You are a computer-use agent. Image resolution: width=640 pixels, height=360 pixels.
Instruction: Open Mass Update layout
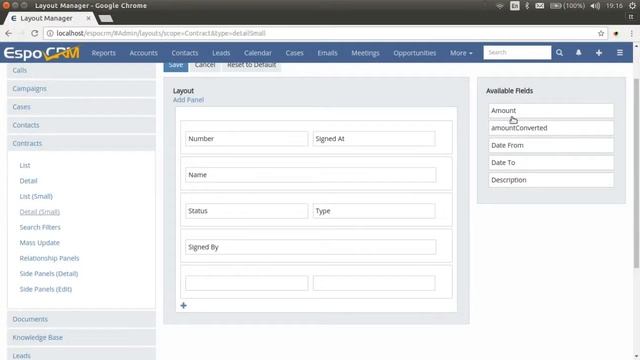pyautogui.click(x=40, y=243)
